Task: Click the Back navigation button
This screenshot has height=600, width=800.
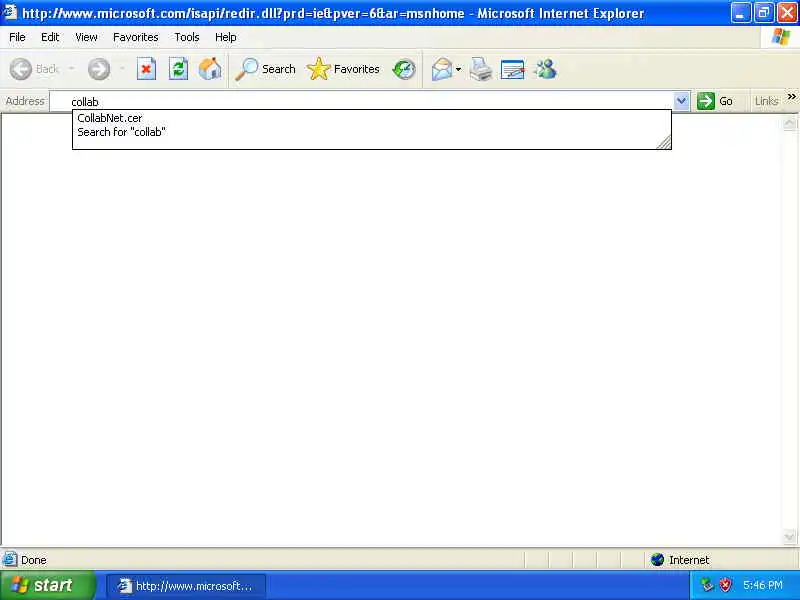Action: click(x=34, y=69)
